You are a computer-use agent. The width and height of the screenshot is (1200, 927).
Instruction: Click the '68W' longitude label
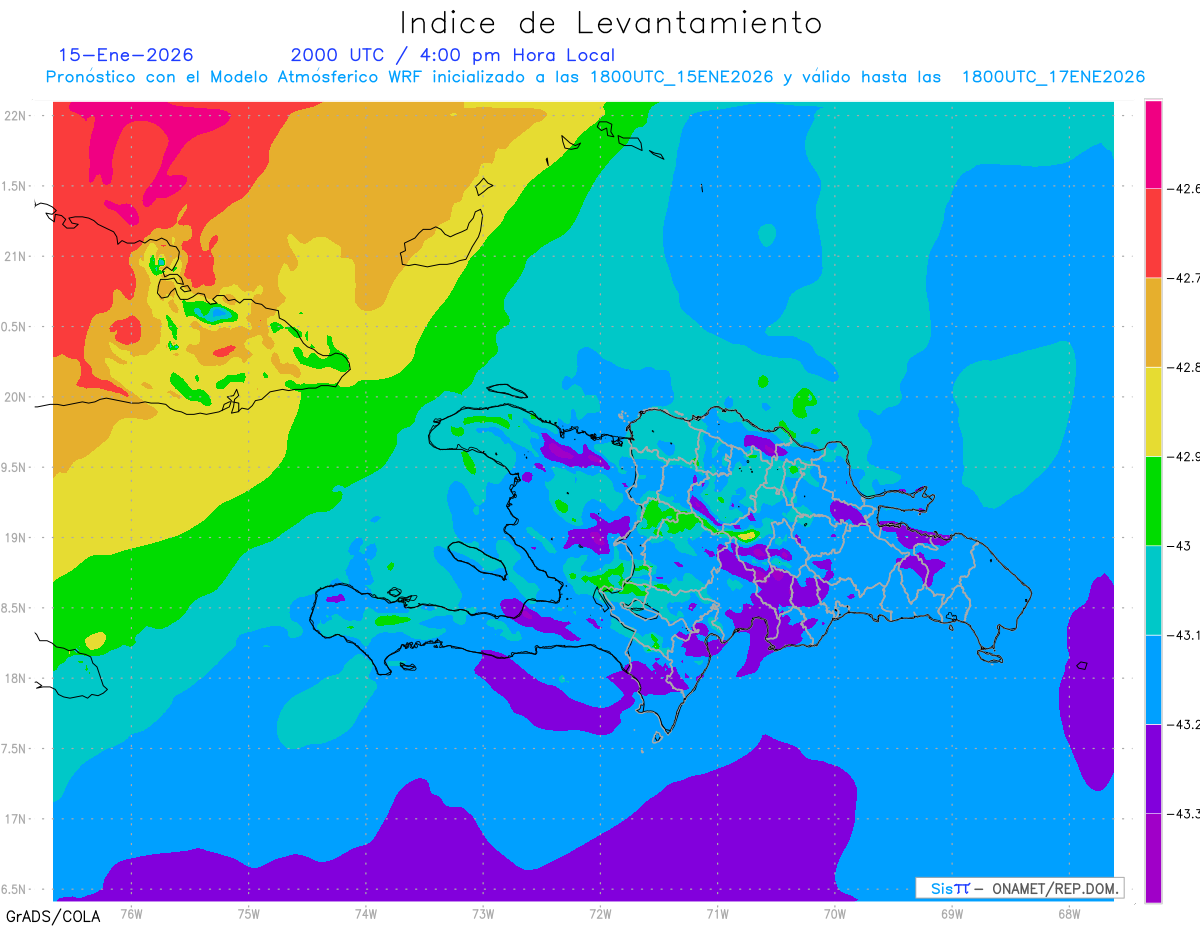click(x=1068, y=913)
